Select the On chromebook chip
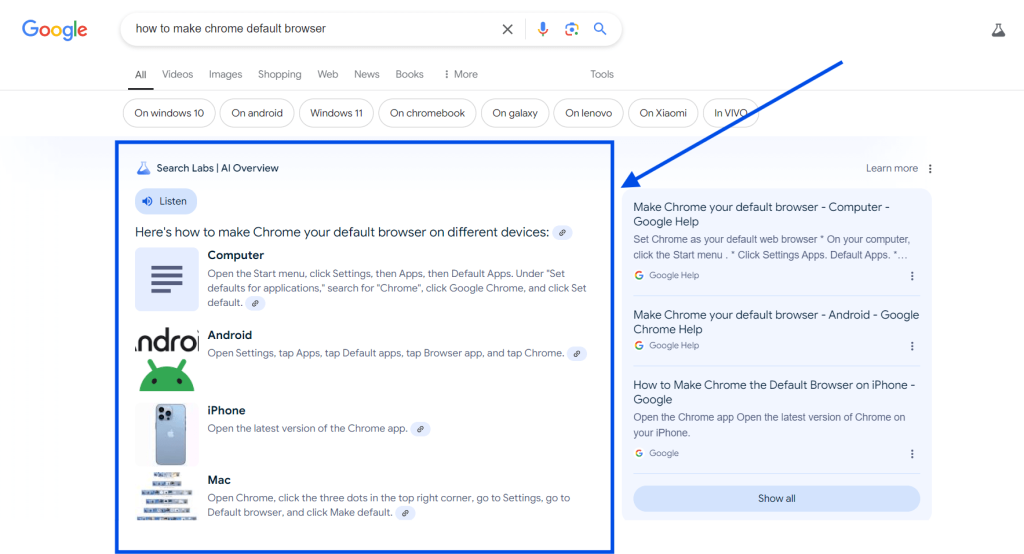Viewport: 1024px width, 554px height. [427, 113]
